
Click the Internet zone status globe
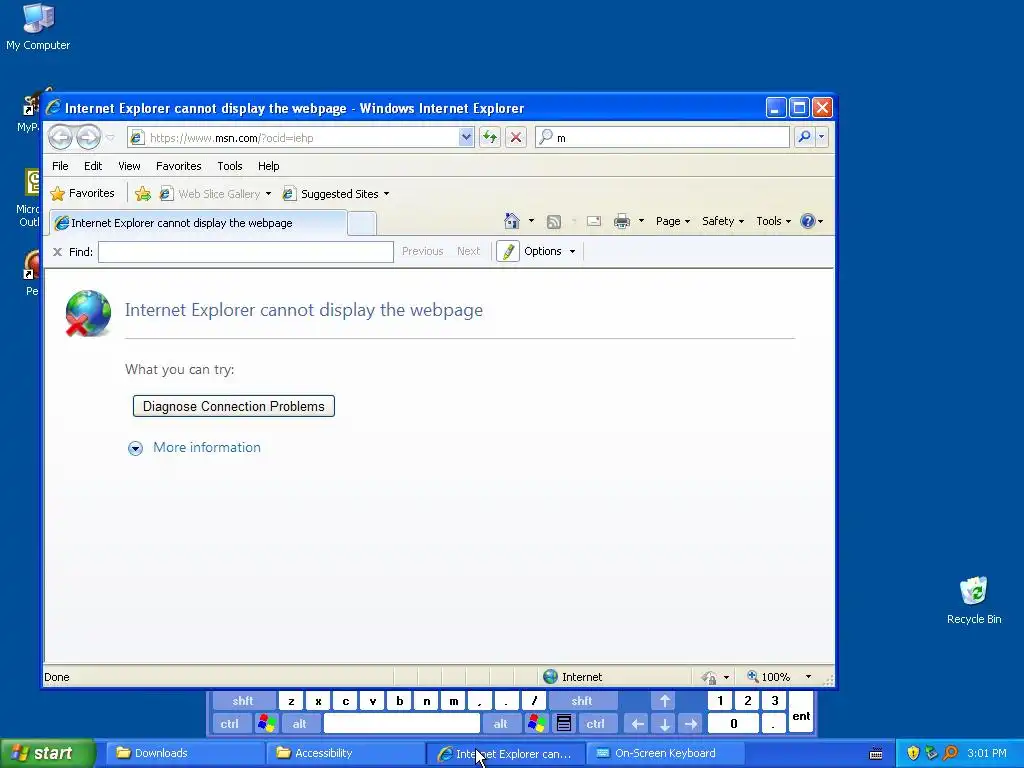tap(551, 677)
